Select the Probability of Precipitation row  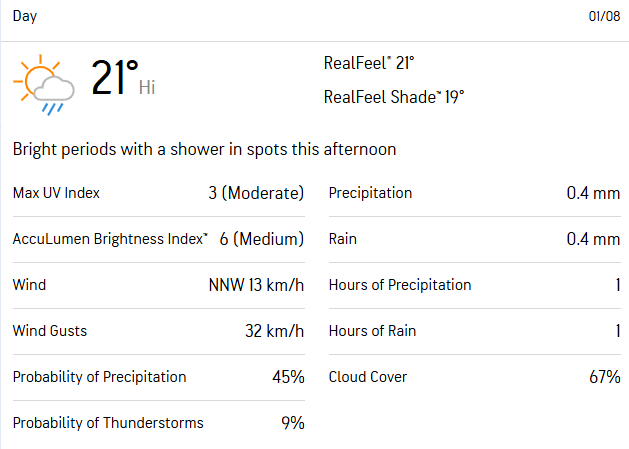(159, 377)
